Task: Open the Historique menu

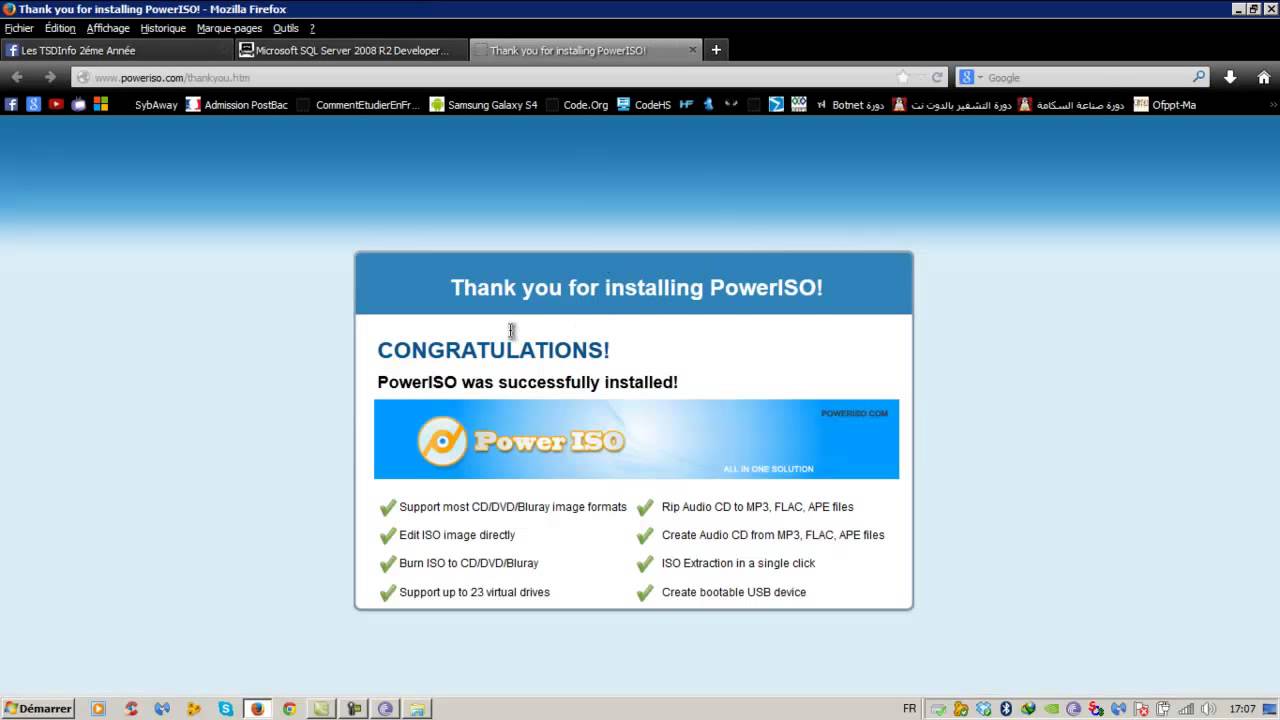Action: 163,28
